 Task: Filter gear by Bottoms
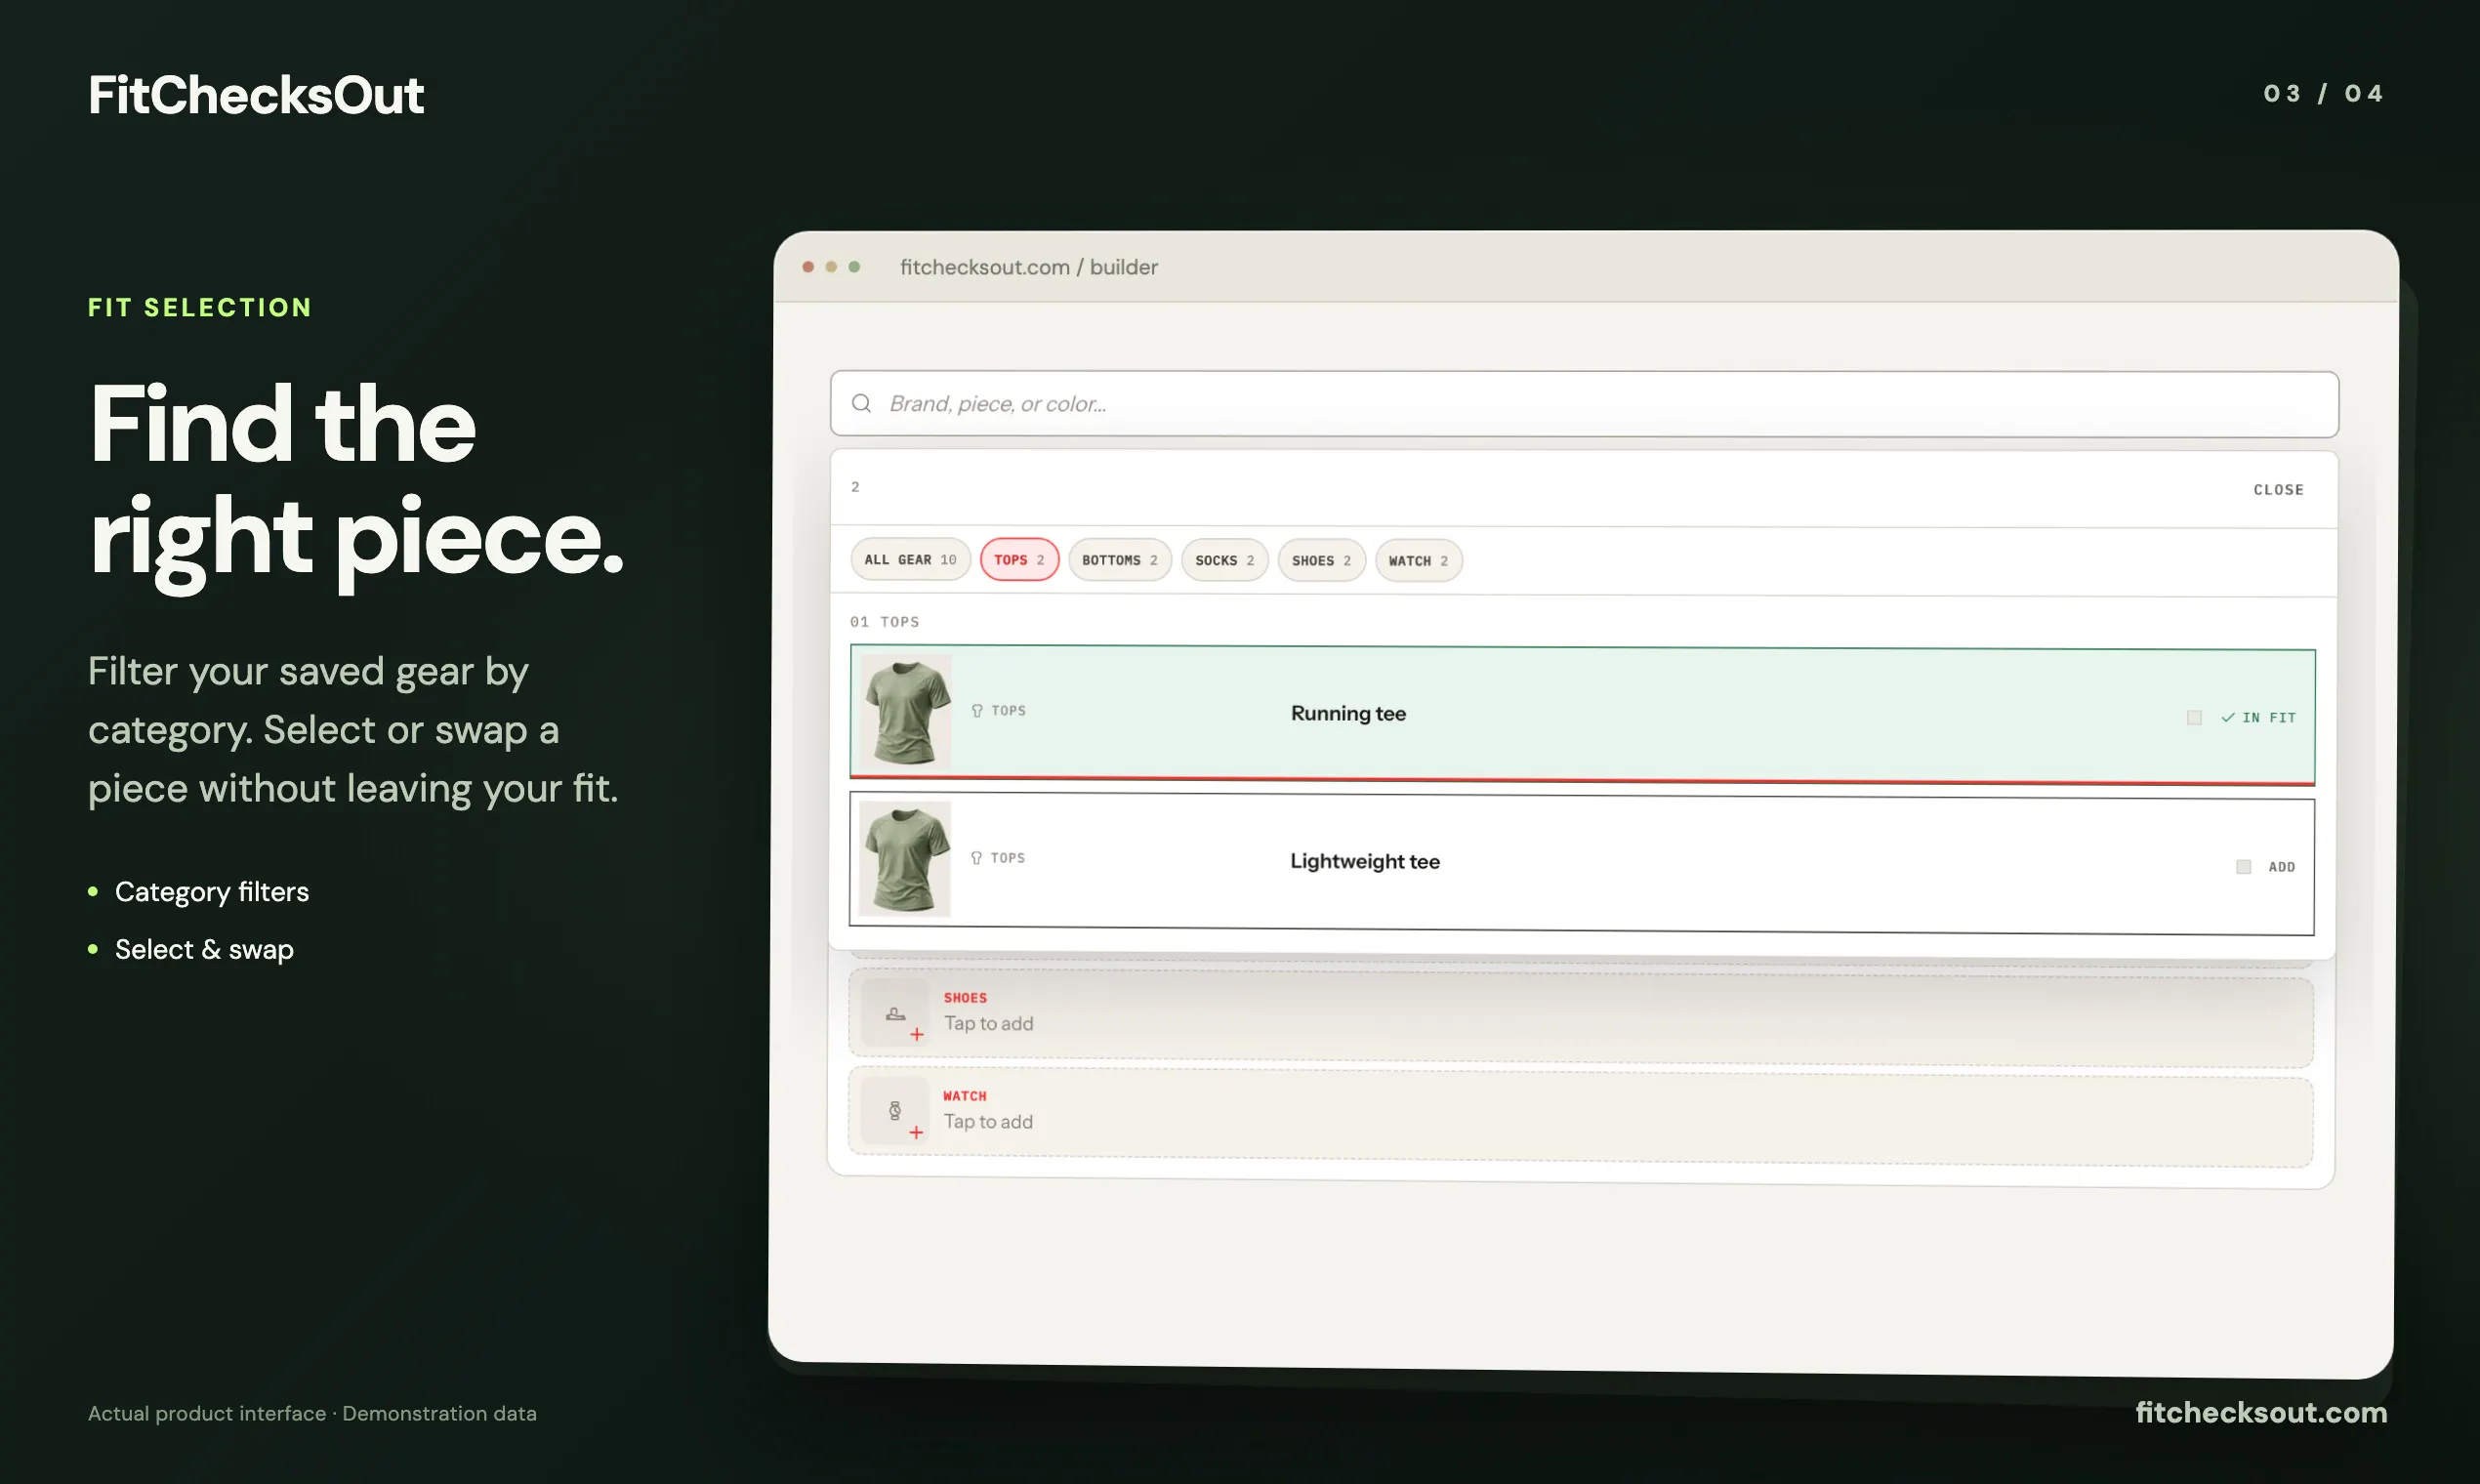pyautogui.click(x=1119, y=560)
